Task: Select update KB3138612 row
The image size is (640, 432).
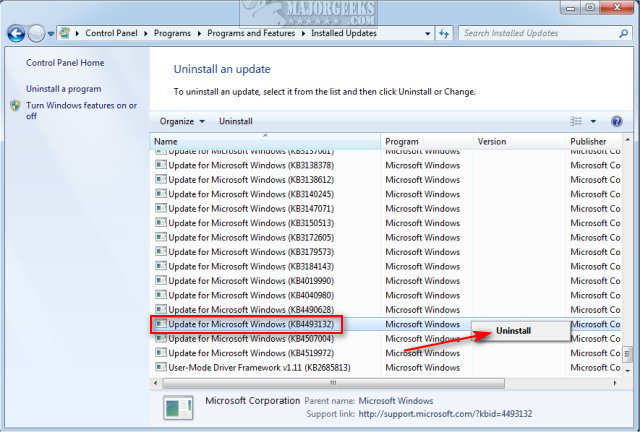Action: (x=387, y=180)
